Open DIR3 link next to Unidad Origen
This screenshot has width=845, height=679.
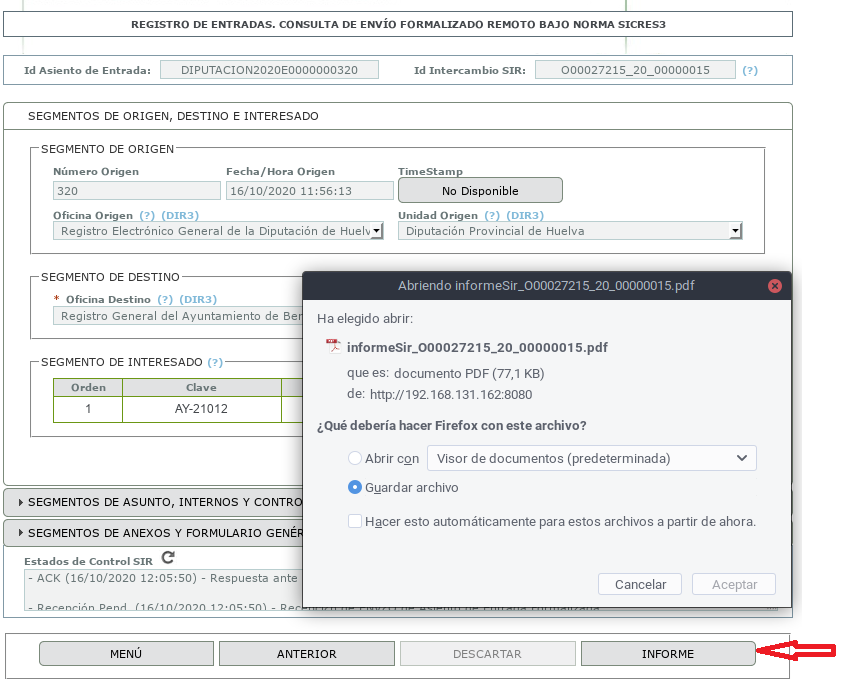point(525,215)
